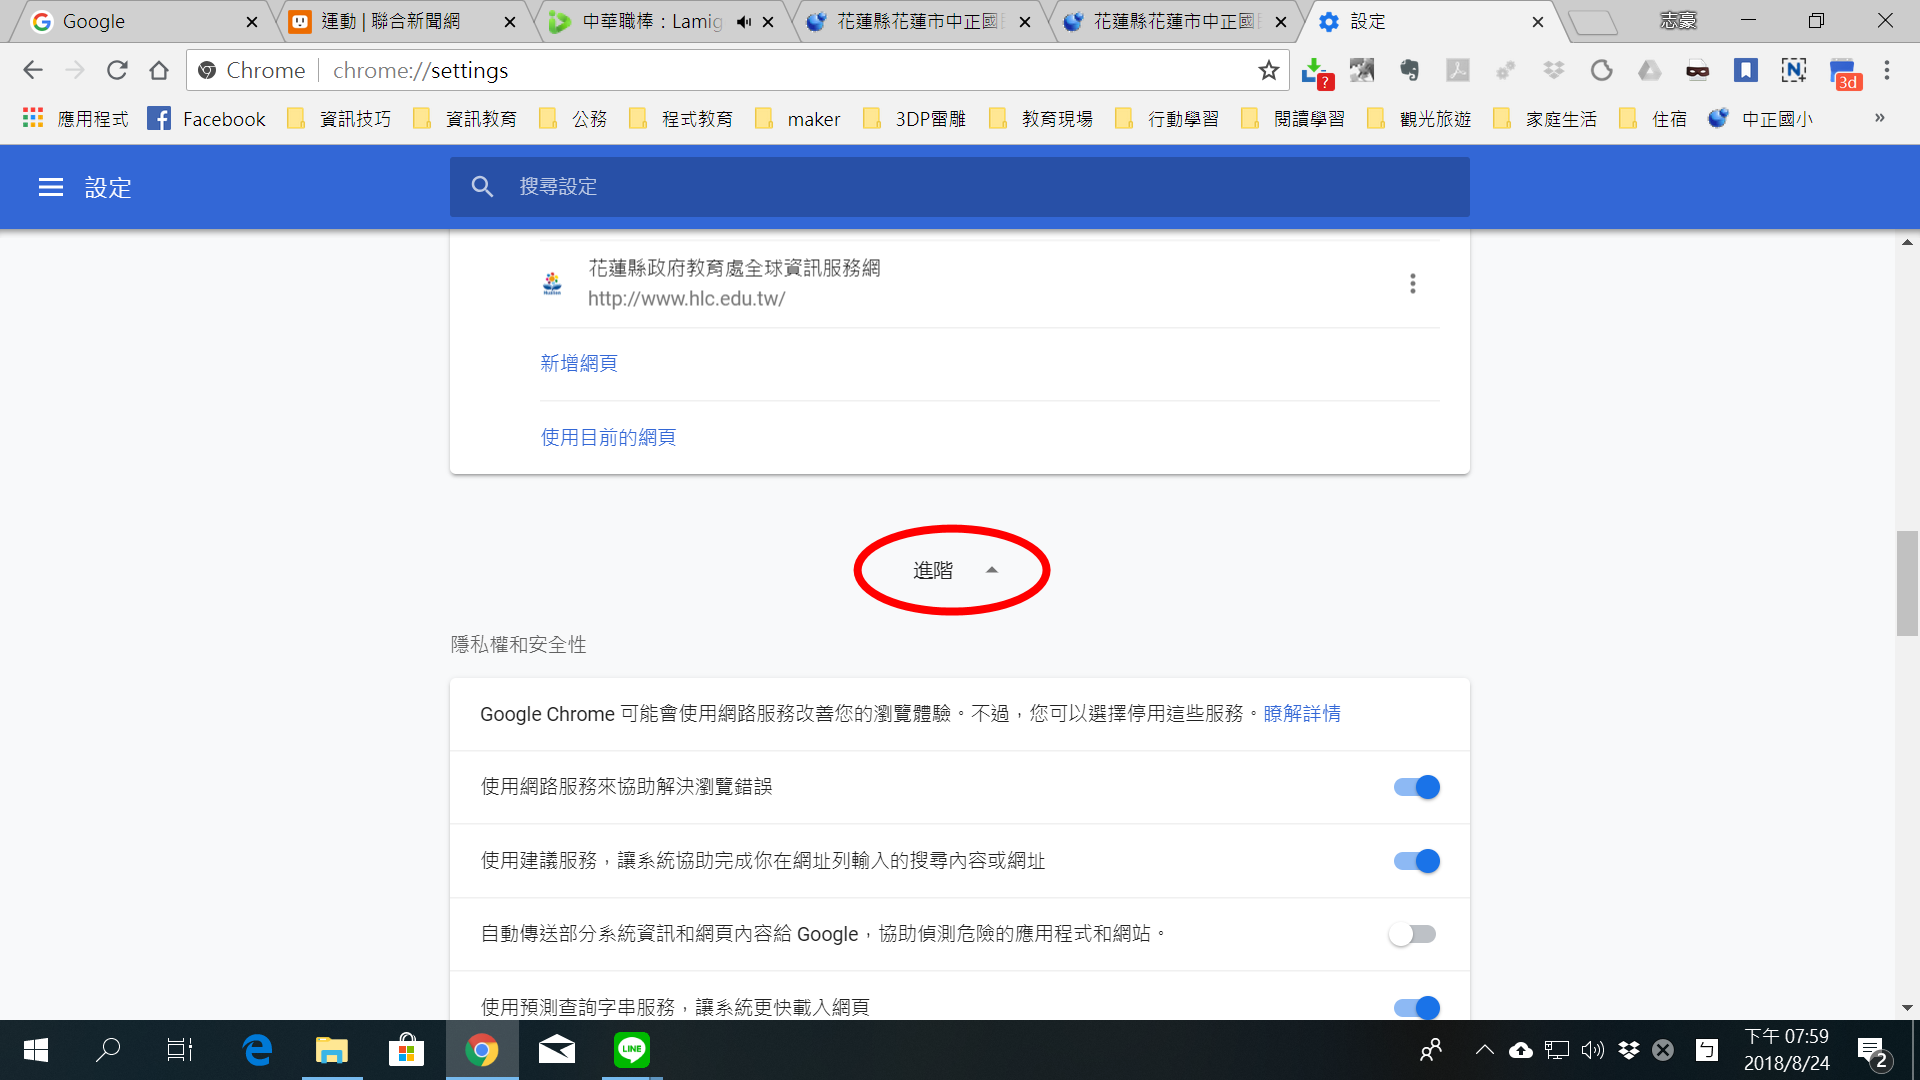
Task: Open LINE from the taskbar
Action: point(631,1050)
